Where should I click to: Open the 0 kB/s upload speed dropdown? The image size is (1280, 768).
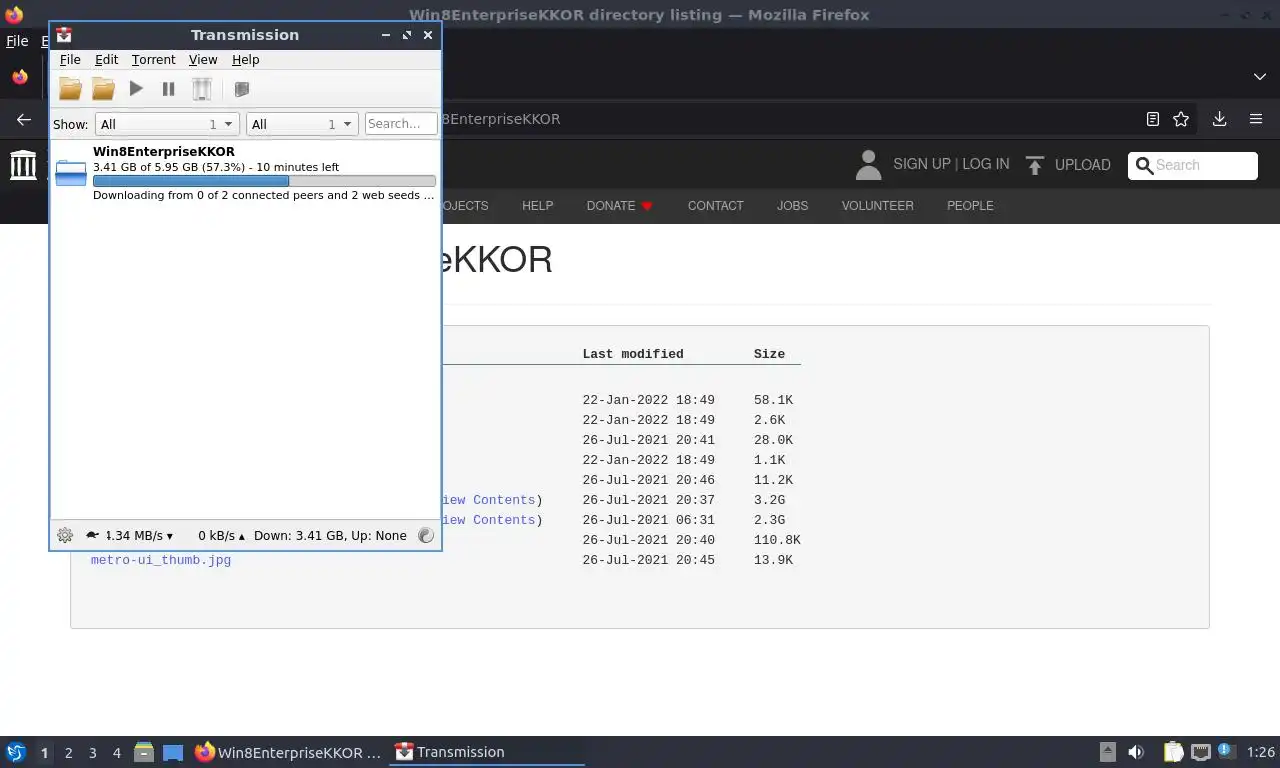[x=221, y=535]
